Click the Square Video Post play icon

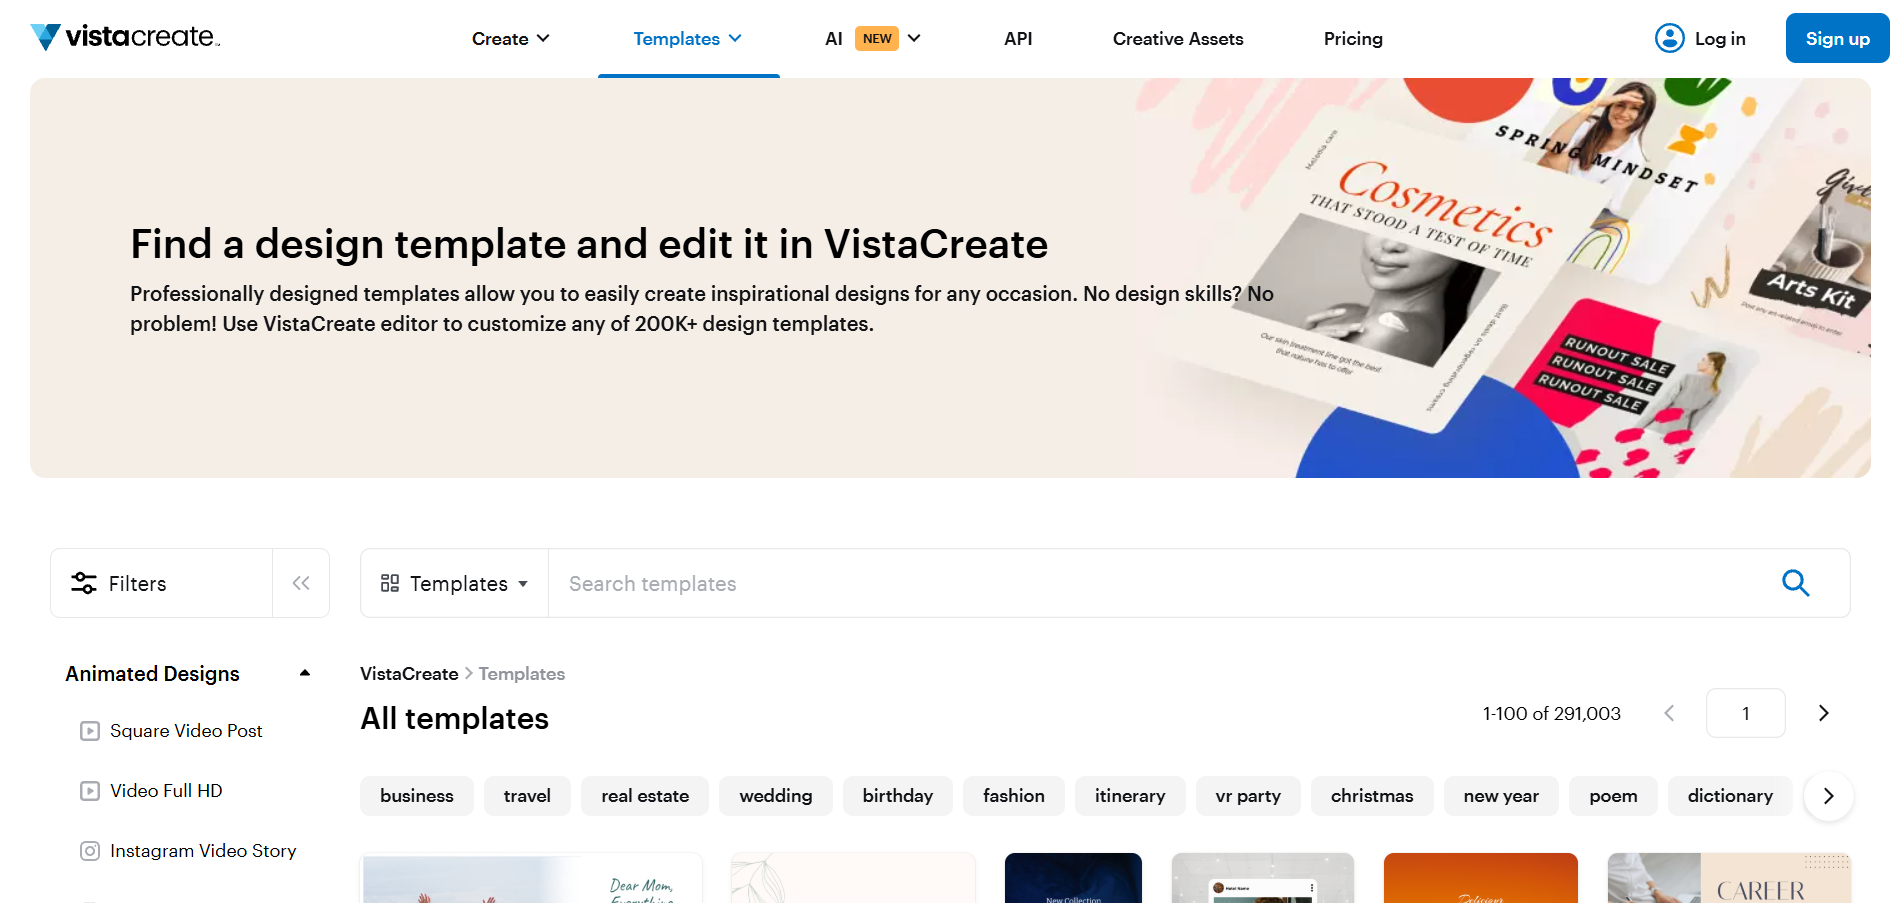point(90,731)
